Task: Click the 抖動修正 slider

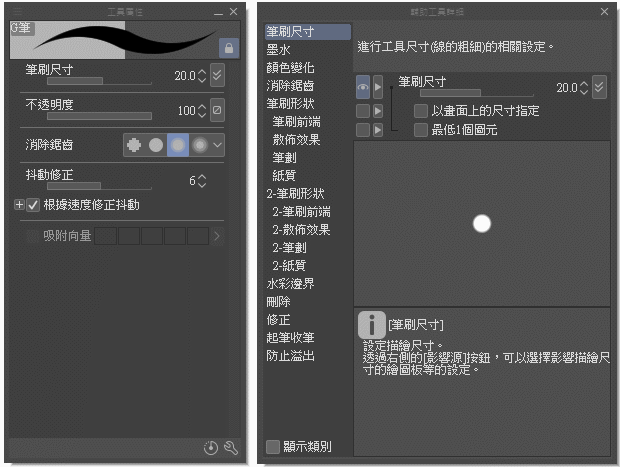Action: coord(99,186)
